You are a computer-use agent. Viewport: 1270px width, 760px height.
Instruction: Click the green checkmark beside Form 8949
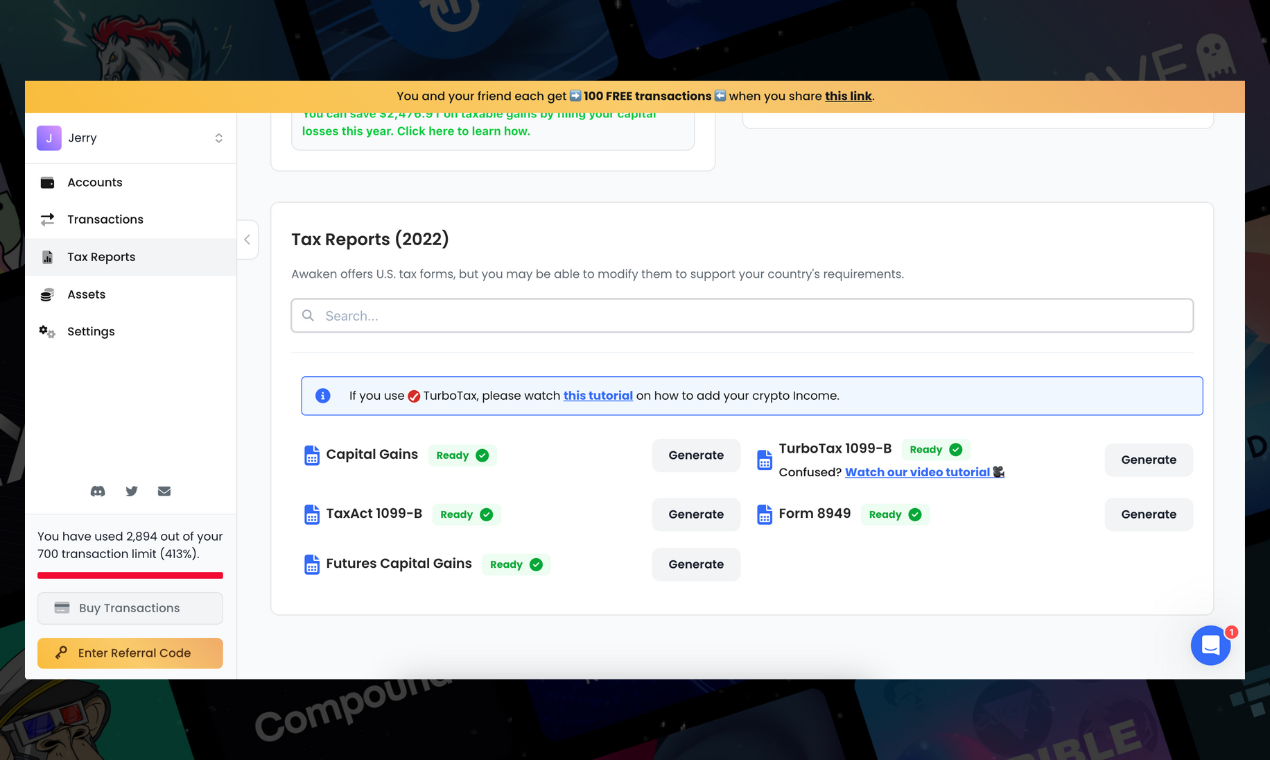915,514
